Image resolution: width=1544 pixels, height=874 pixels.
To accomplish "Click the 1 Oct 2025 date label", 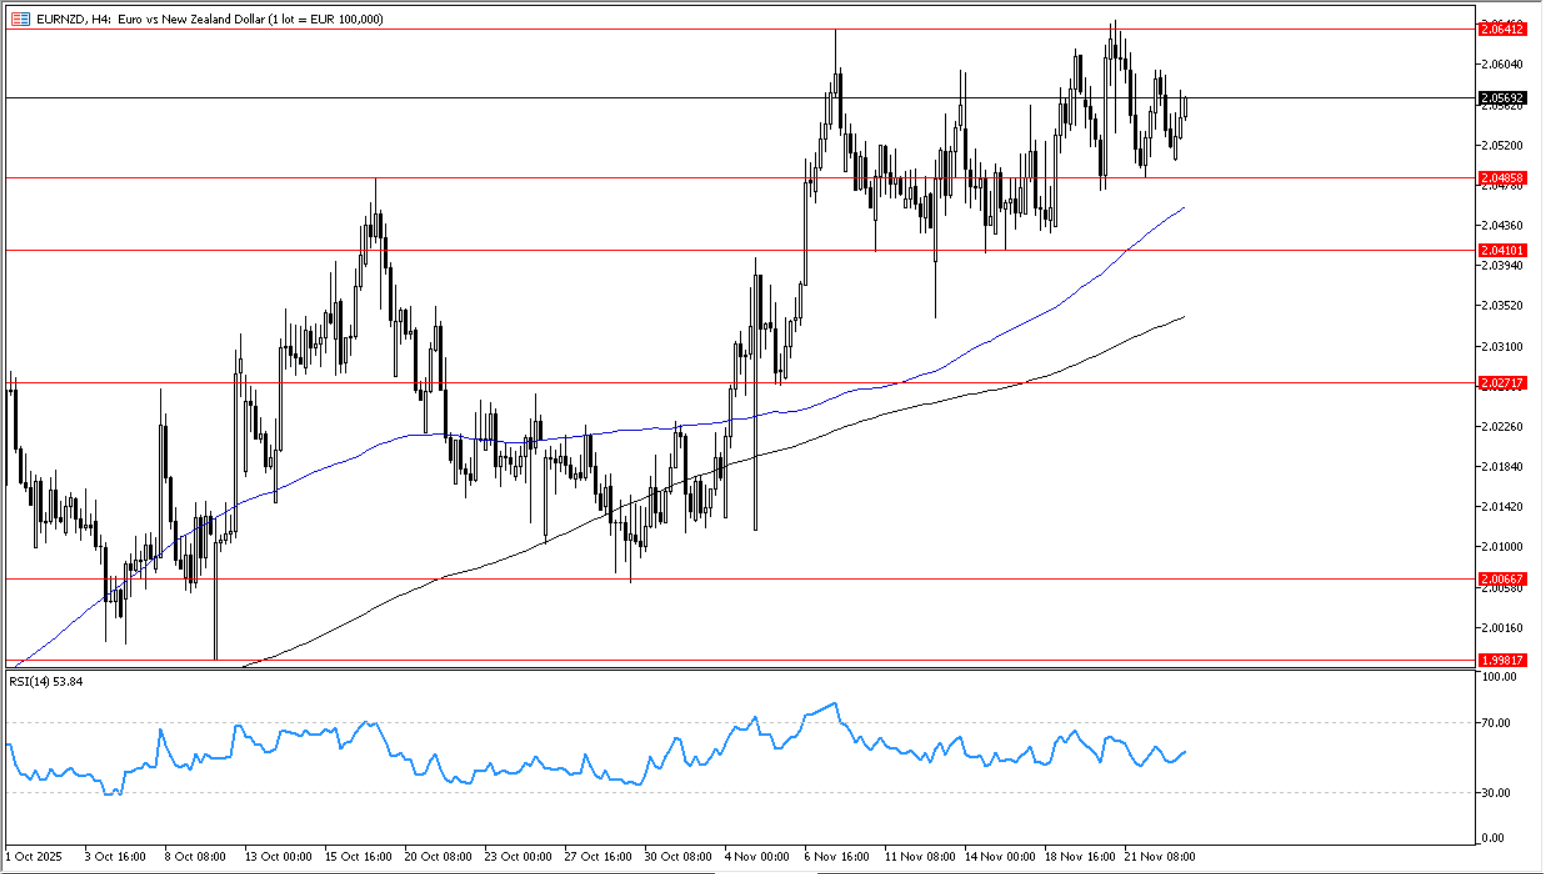I will (34, 856).
